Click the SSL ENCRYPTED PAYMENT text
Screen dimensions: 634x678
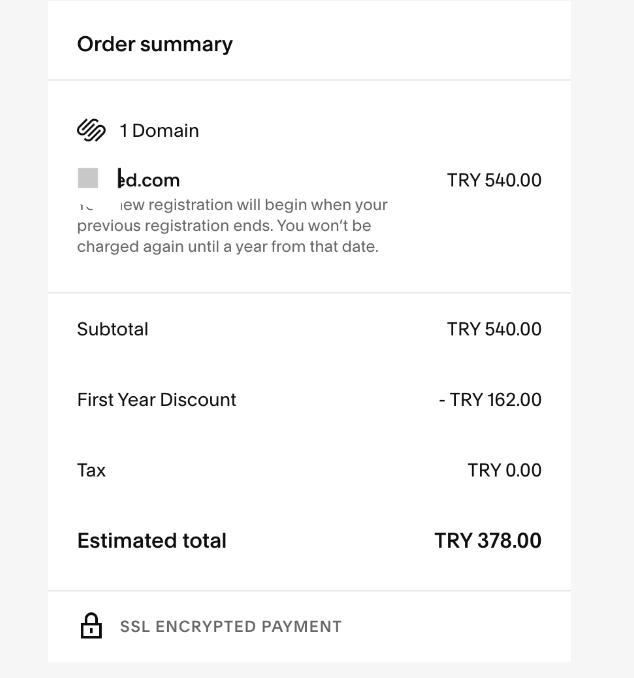(x=230, y=627)
